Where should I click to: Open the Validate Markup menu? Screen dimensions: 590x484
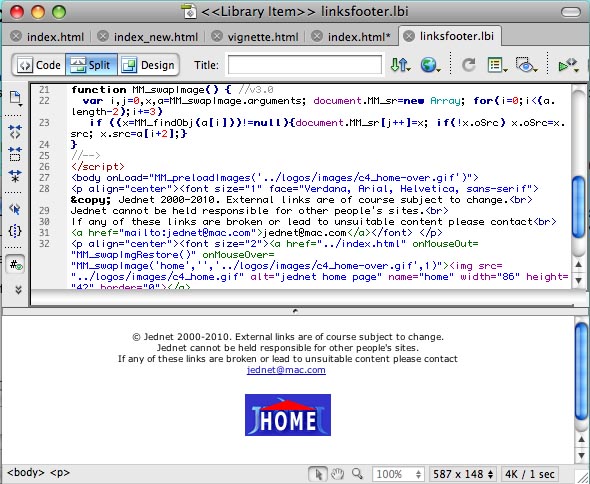tap(568, 65)
